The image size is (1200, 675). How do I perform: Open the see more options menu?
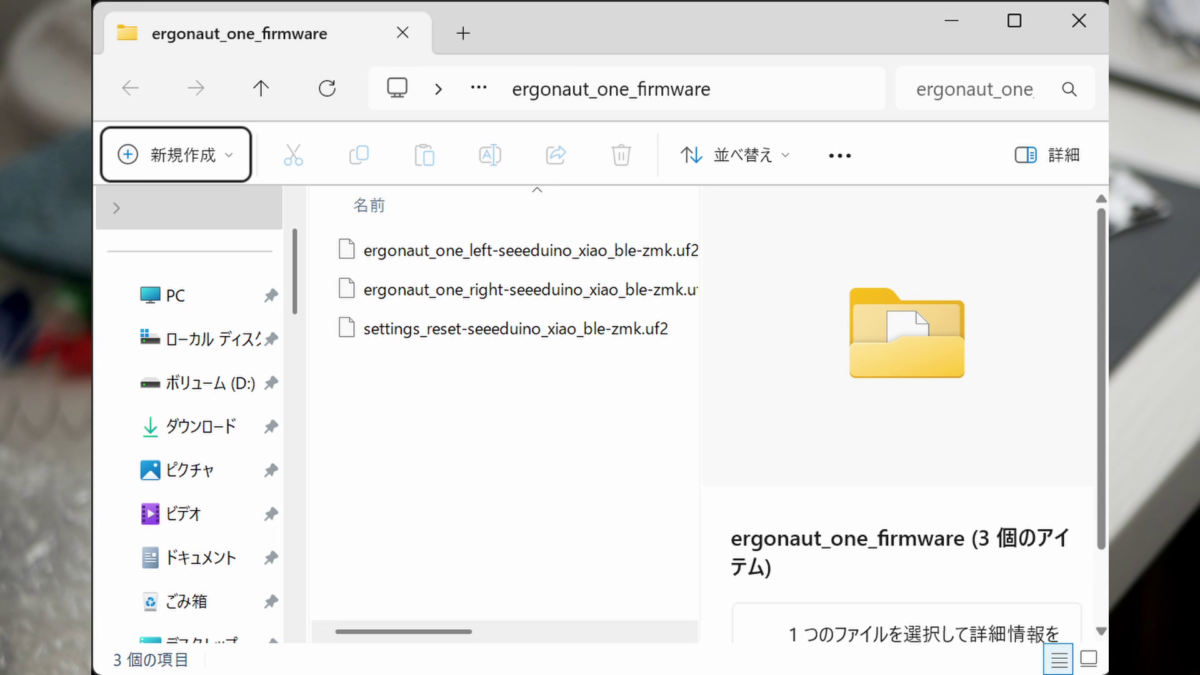pyautogui.click(x=840, y=155)
